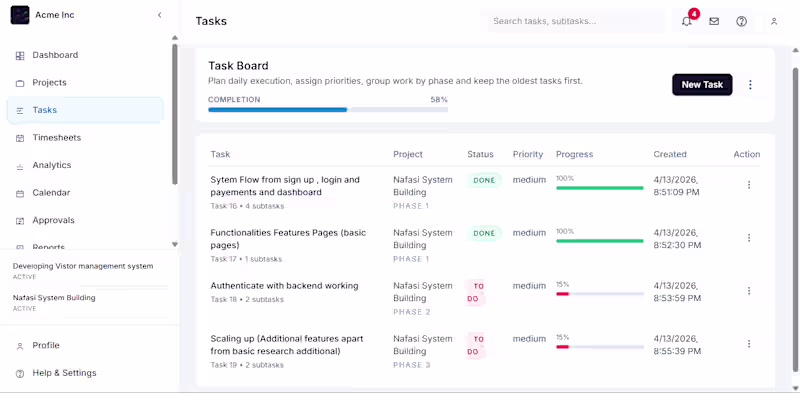Click the Calendar icon in the sidebar
Screen dimensions: 800x393
point(20,193)
